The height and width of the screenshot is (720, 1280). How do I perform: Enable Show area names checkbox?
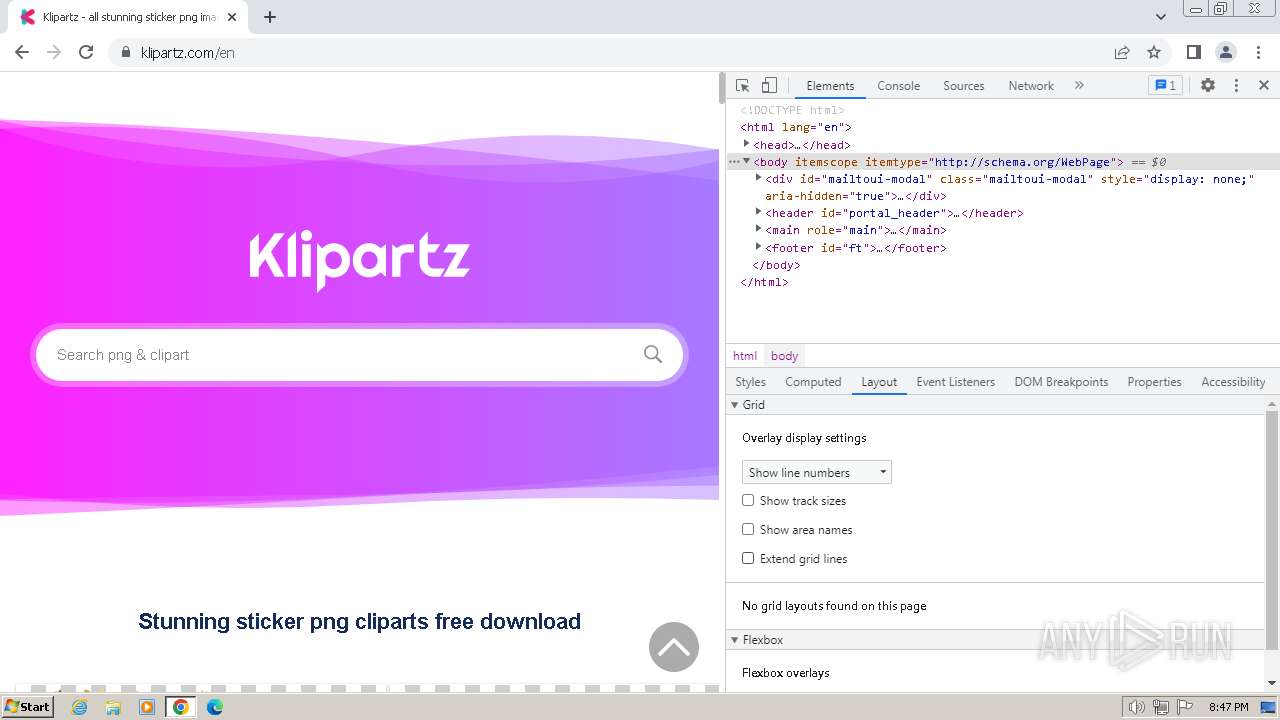748,529
